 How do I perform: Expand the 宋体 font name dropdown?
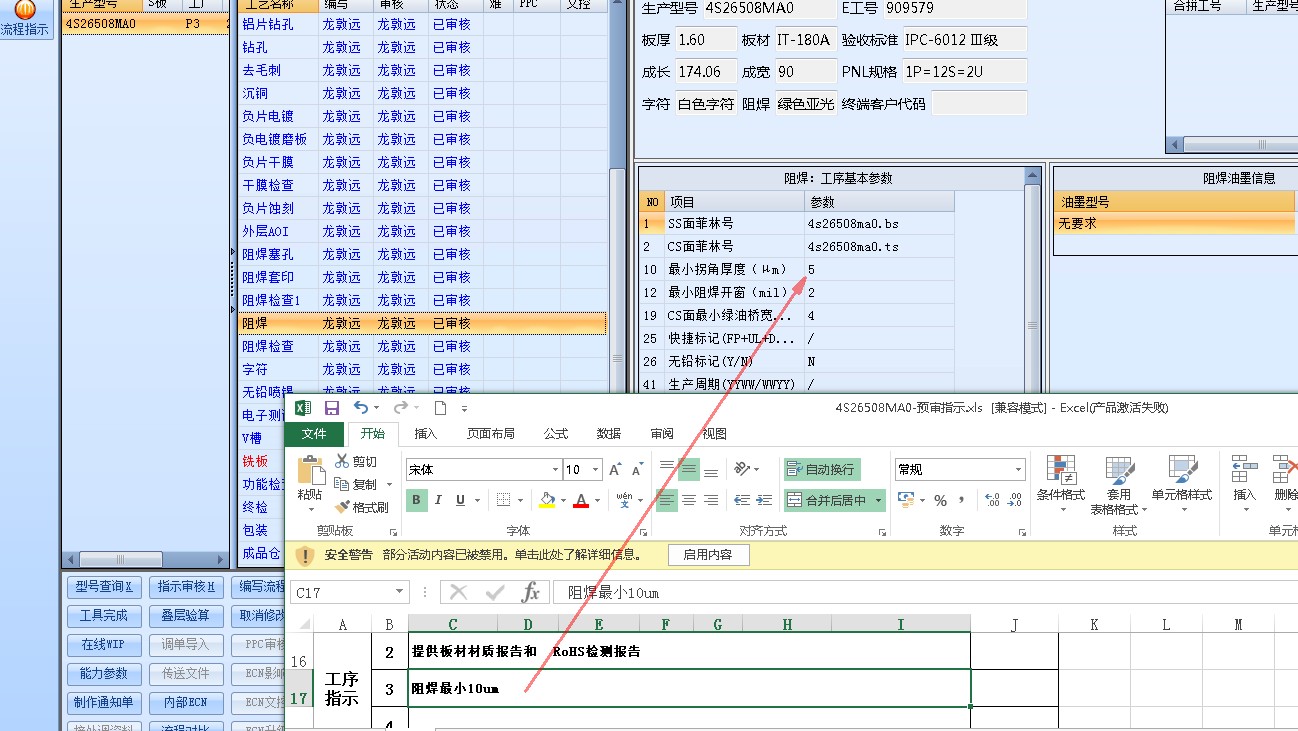point(555,469)
